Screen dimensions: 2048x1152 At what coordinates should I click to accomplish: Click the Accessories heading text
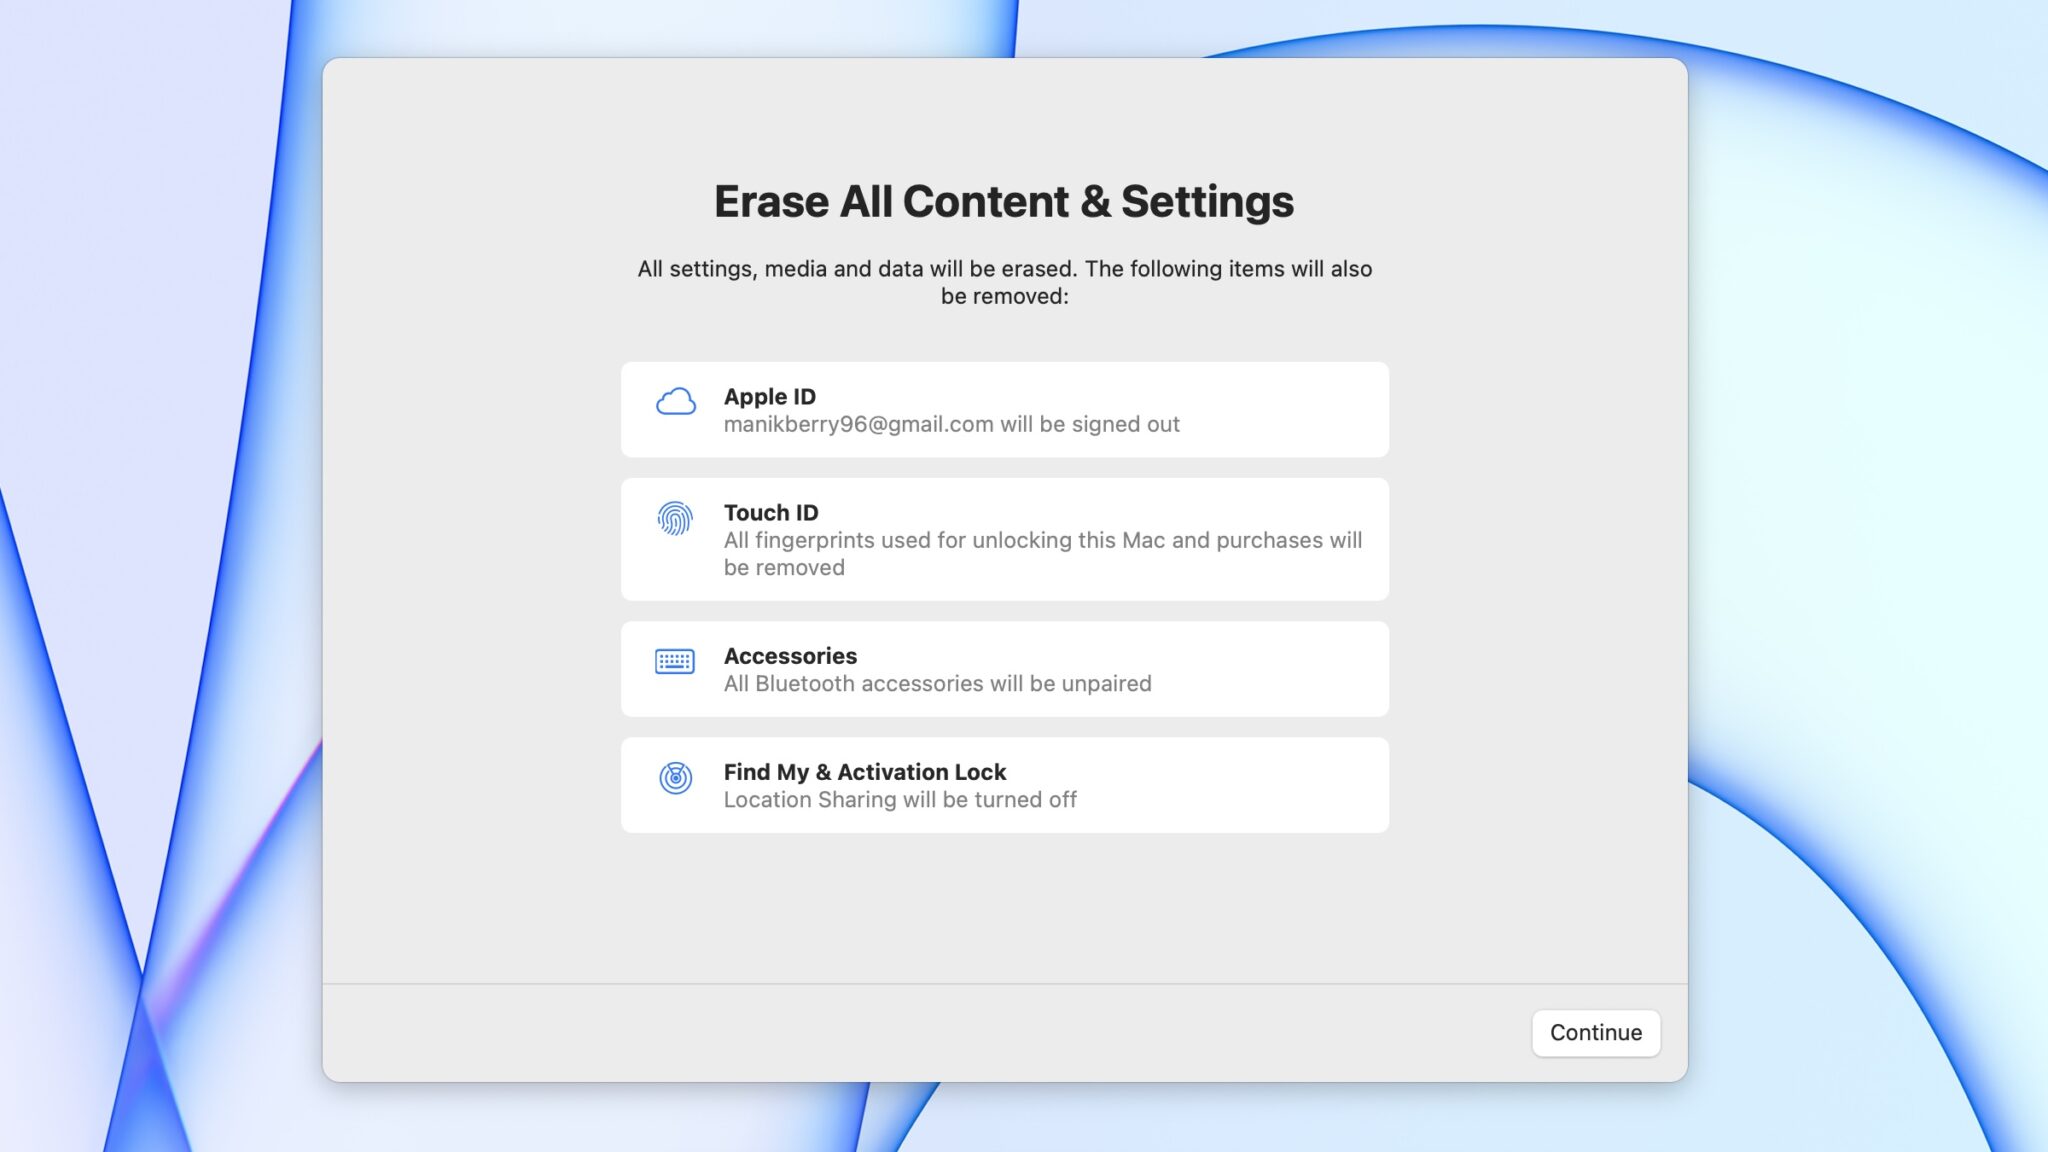coord(790,656)
